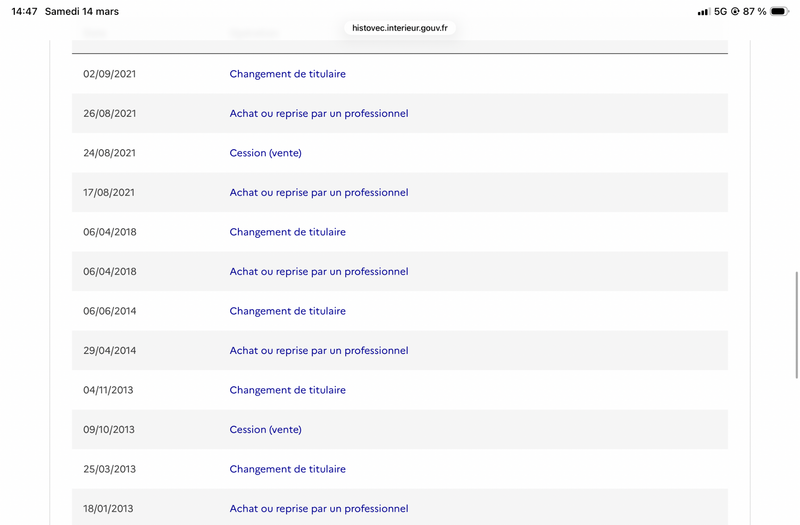This screenshot has width=800, height=525.
Task: Tap the 5G network indicator
Action: (720, 12)
